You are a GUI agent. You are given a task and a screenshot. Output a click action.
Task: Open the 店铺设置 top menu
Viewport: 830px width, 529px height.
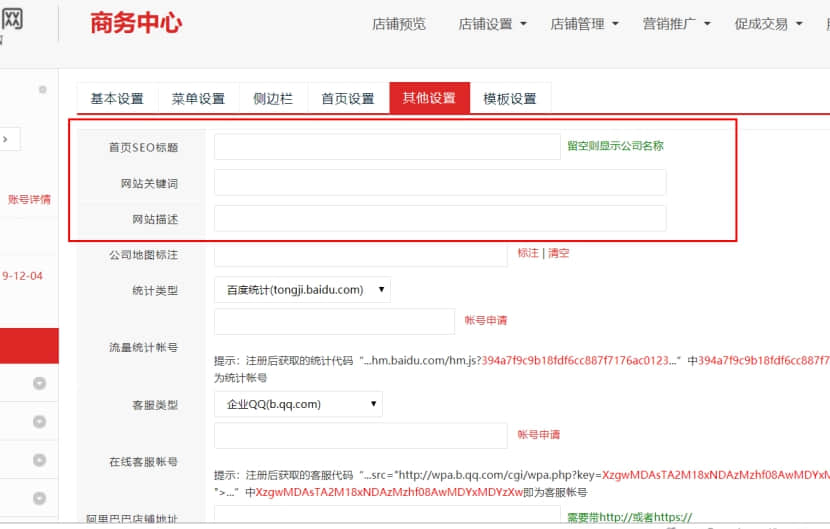492,24
